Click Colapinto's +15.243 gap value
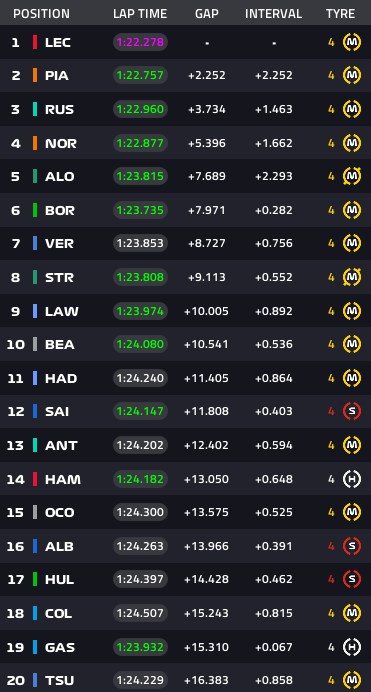This screenshot has height=692, width=371. point(206,613)
